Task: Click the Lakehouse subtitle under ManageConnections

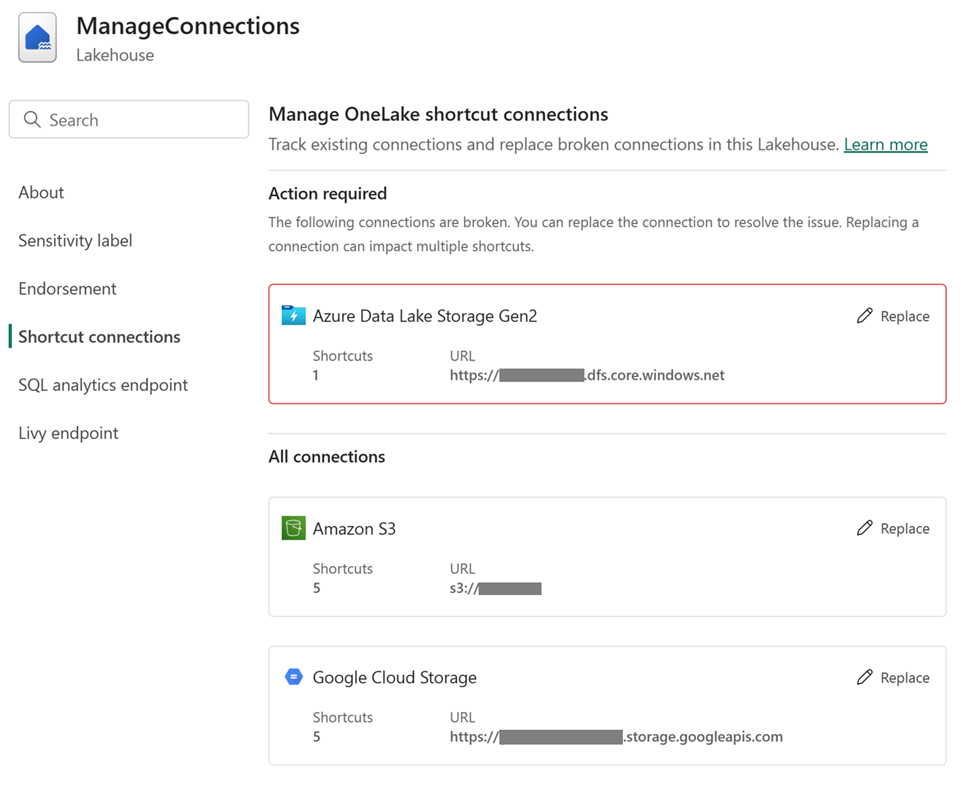Action: pyautogui.click(x=115, y=55)
